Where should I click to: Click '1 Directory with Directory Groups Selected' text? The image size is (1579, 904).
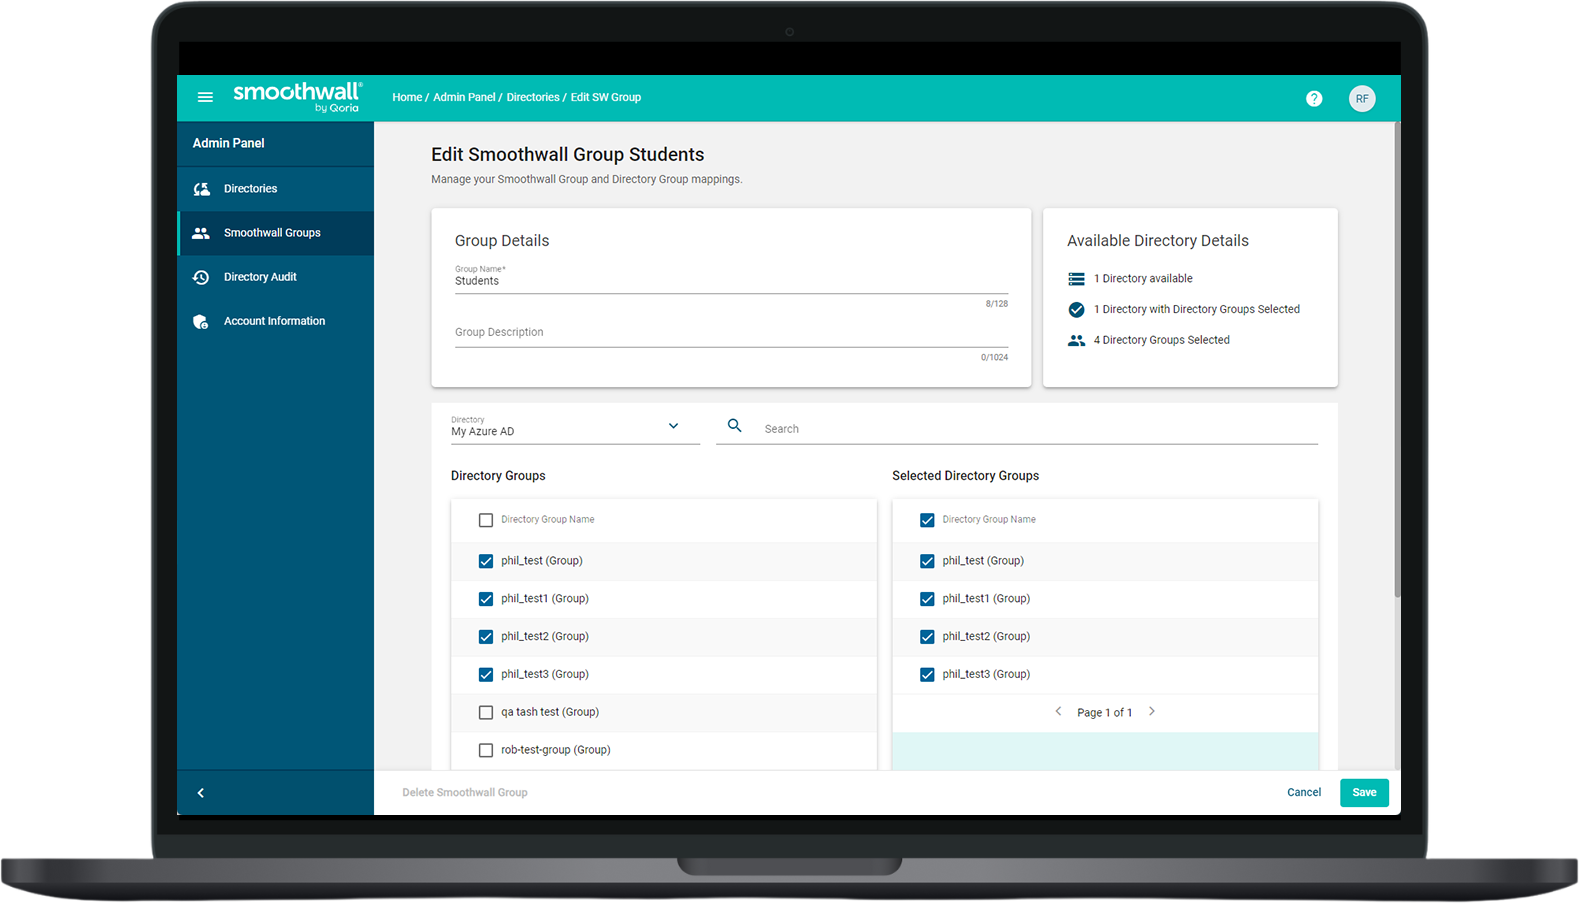click(1197, 310)
